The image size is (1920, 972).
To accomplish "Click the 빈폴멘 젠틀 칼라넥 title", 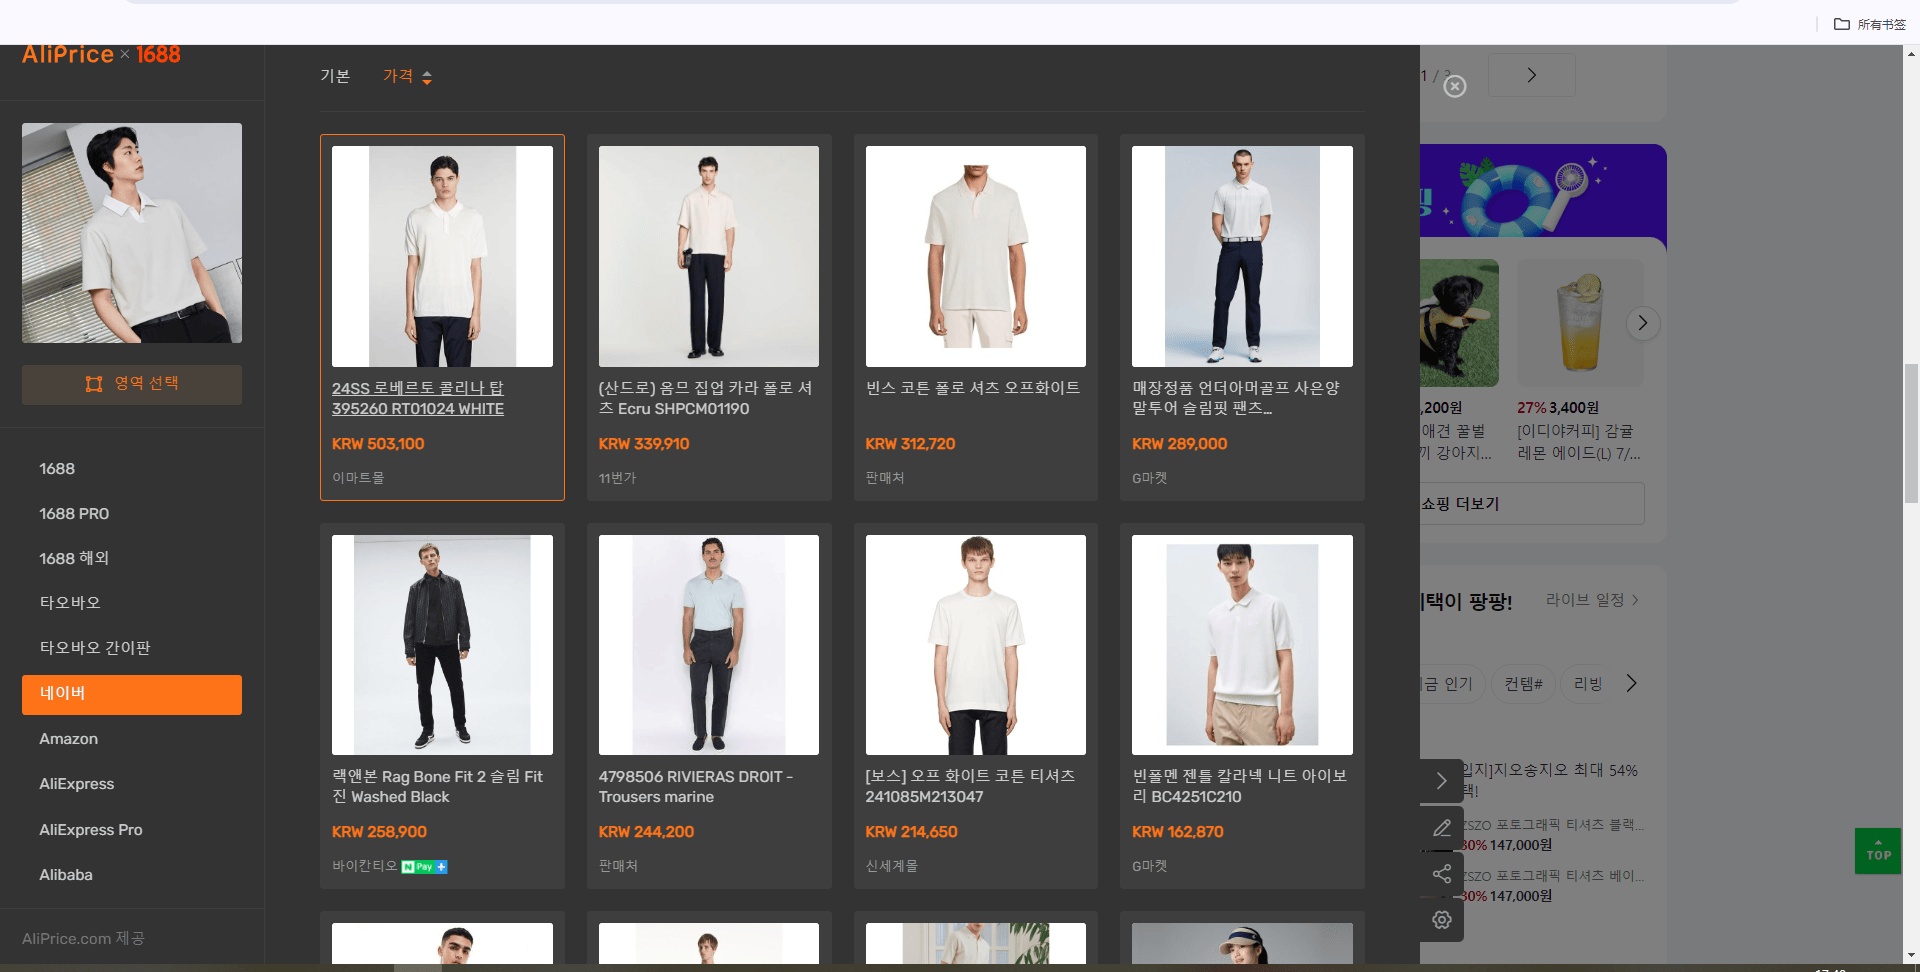I will 1240,787.
